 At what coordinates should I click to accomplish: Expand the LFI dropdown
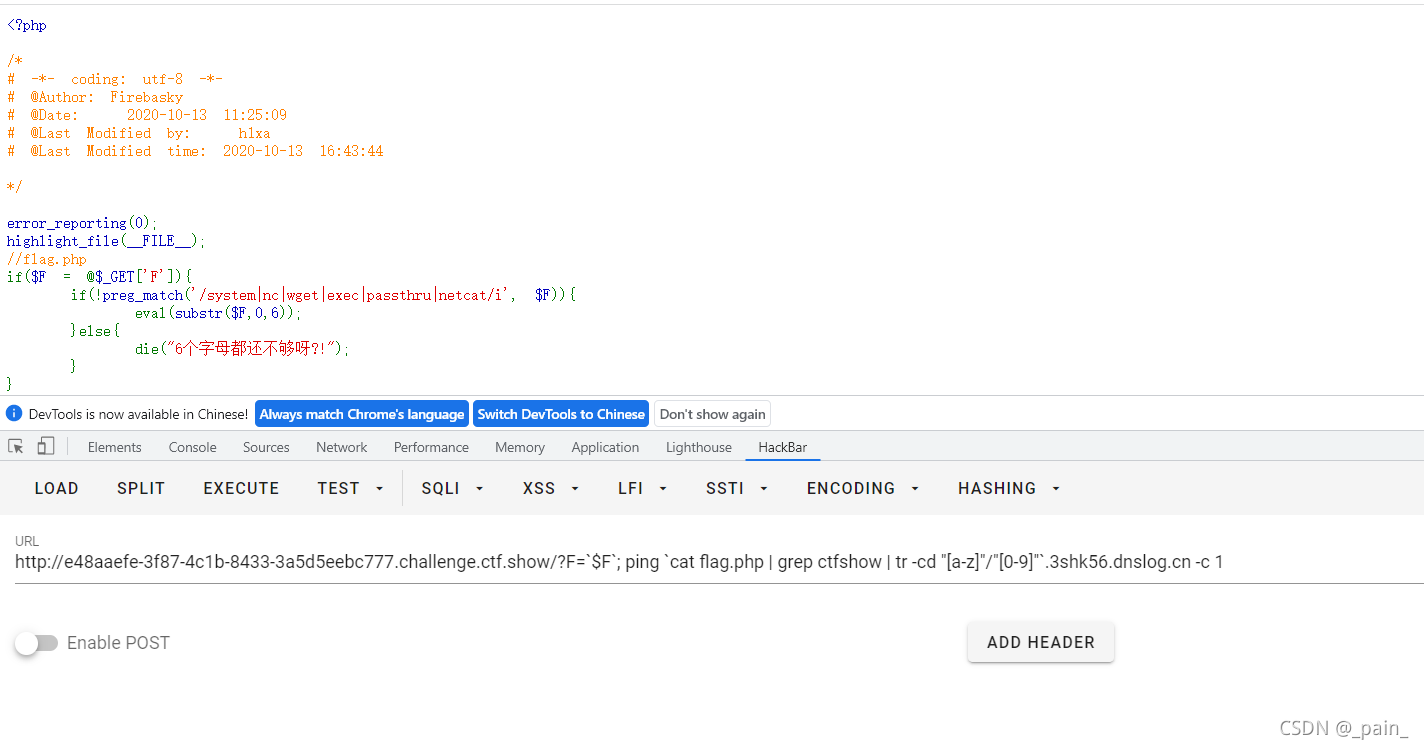coord(642,488)
